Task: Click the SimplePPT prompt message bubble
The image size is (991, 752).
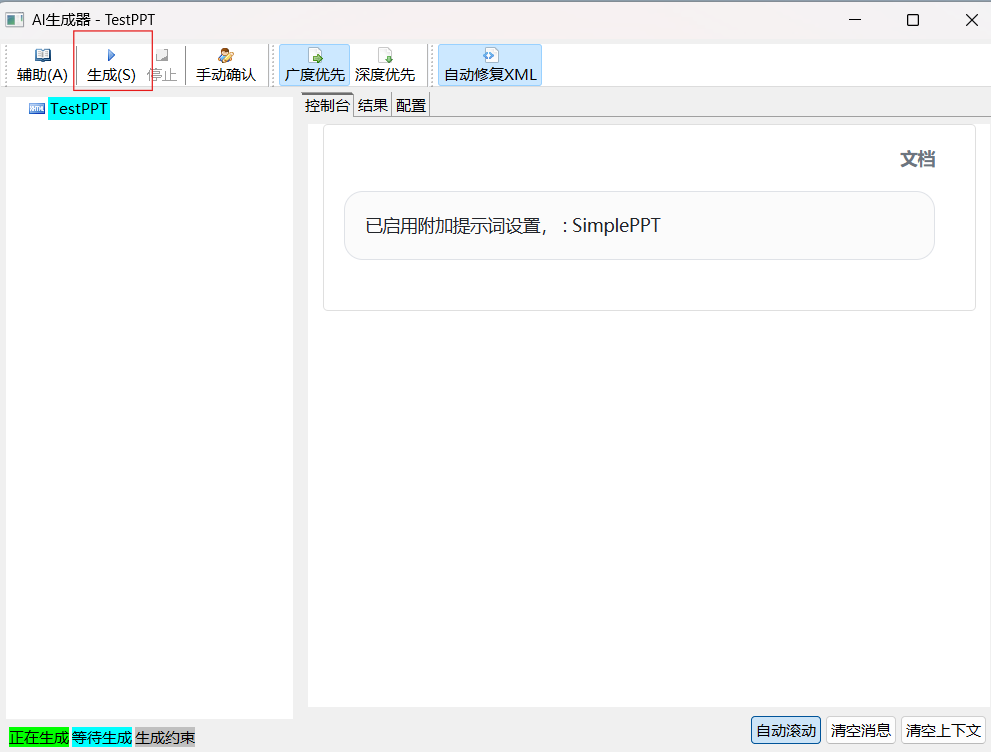Action: [639, 226]
